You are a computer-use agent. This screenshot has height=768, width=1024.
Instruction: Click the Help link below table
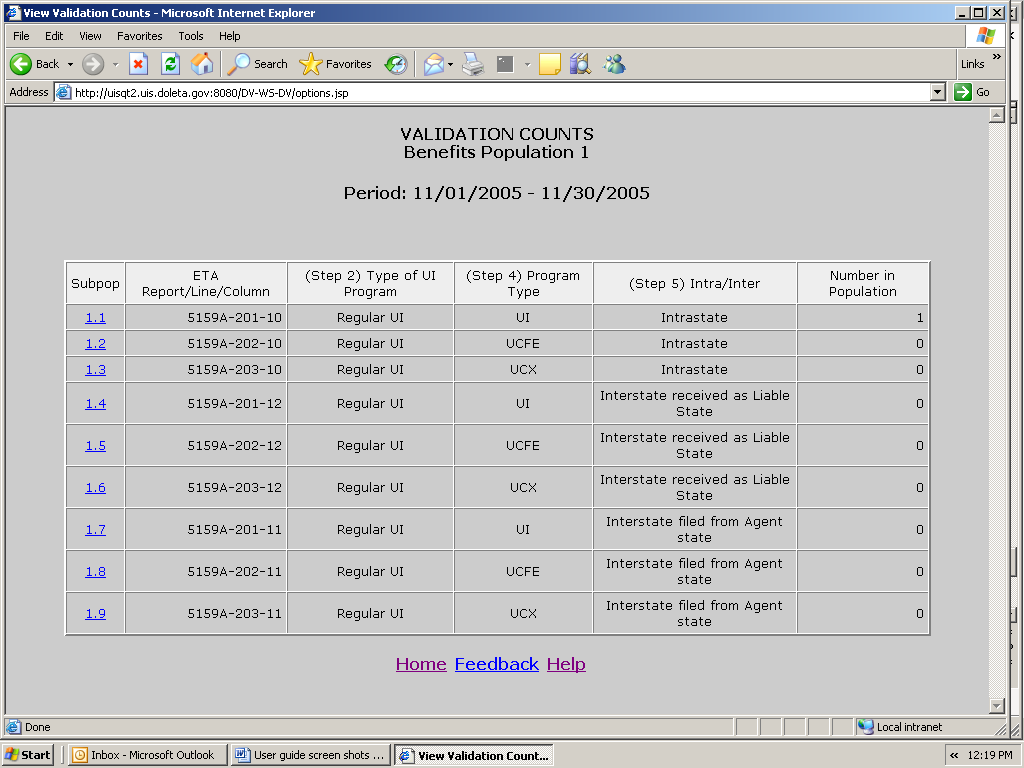(x=566, y=664)
